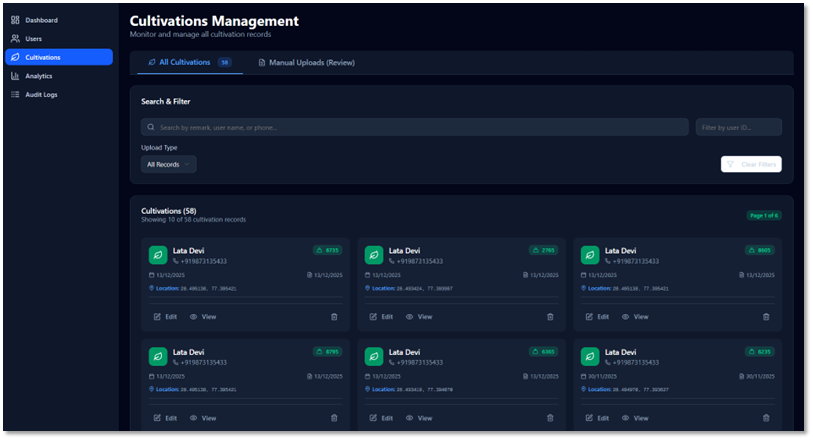Focus the search by remark field

[414, 127]
